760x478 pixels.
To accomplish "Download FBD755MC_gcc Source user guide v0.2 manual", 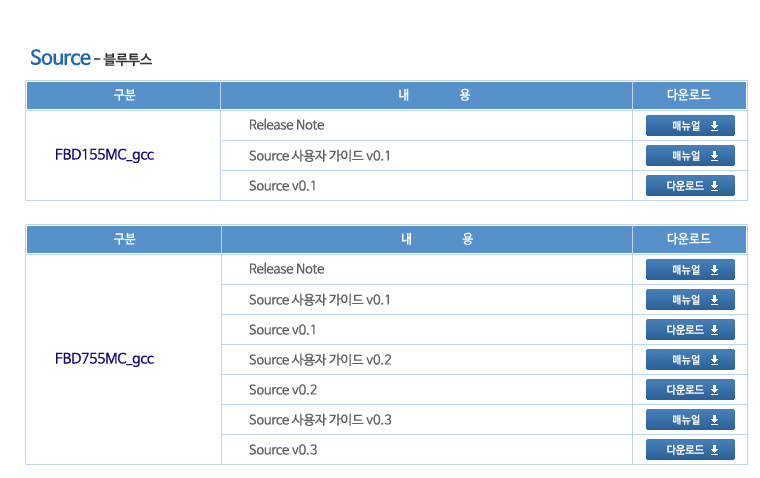I will coord(690,360).
